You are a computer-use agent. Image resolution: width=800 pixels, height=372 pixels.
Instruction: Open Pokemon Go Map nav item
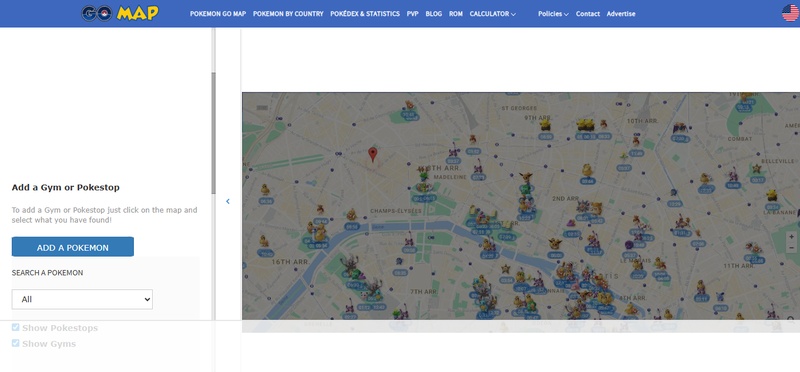coord(218,14)
